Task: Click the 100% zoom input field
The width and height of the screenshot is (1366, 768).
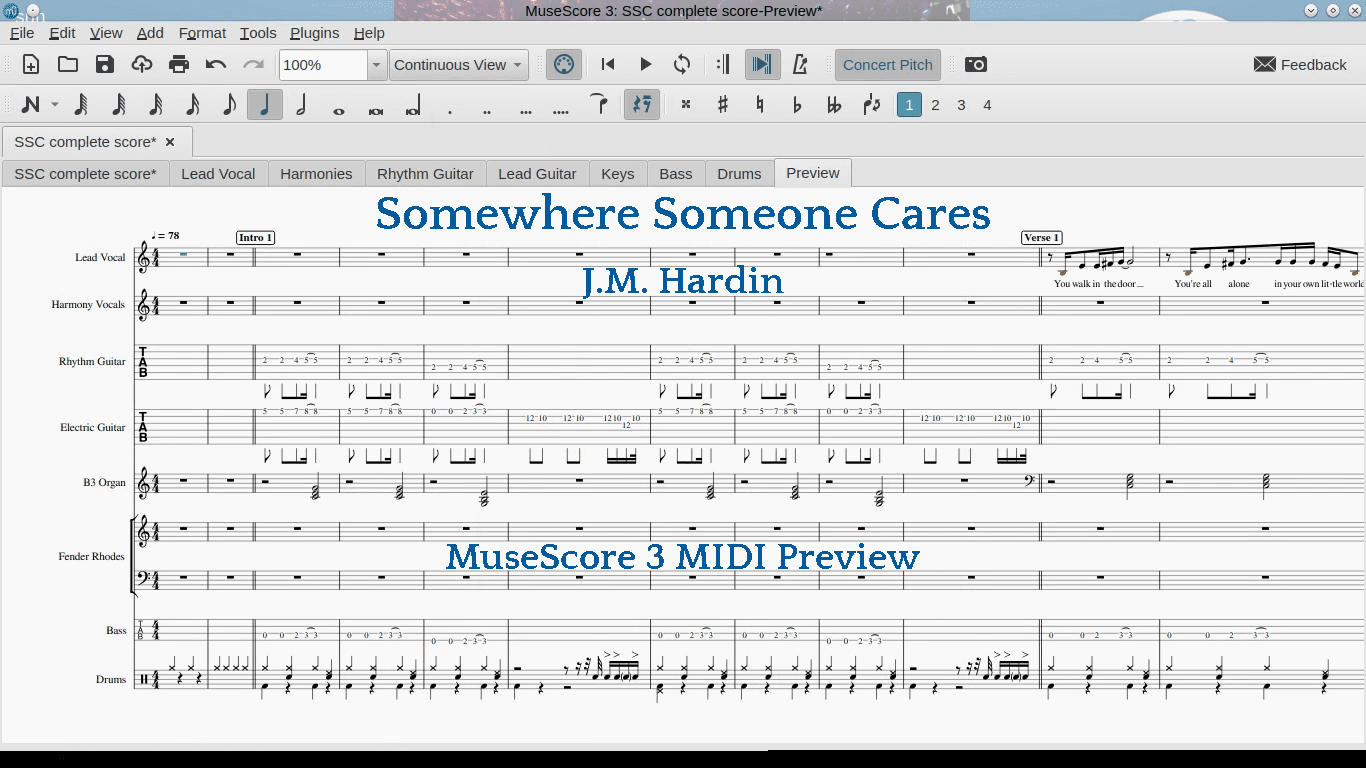Action: point(323,65)
